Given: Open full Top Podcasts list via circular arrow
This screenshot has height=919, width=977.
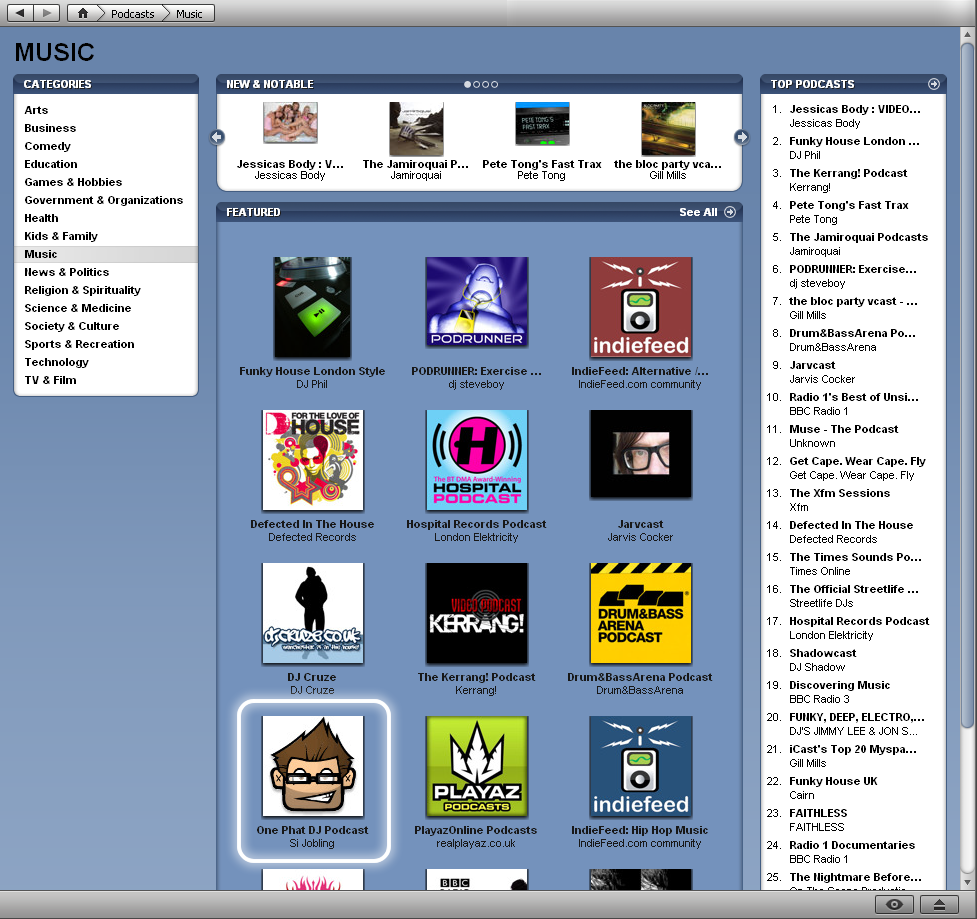Looking at the screenshot, I should click(934, 84).
